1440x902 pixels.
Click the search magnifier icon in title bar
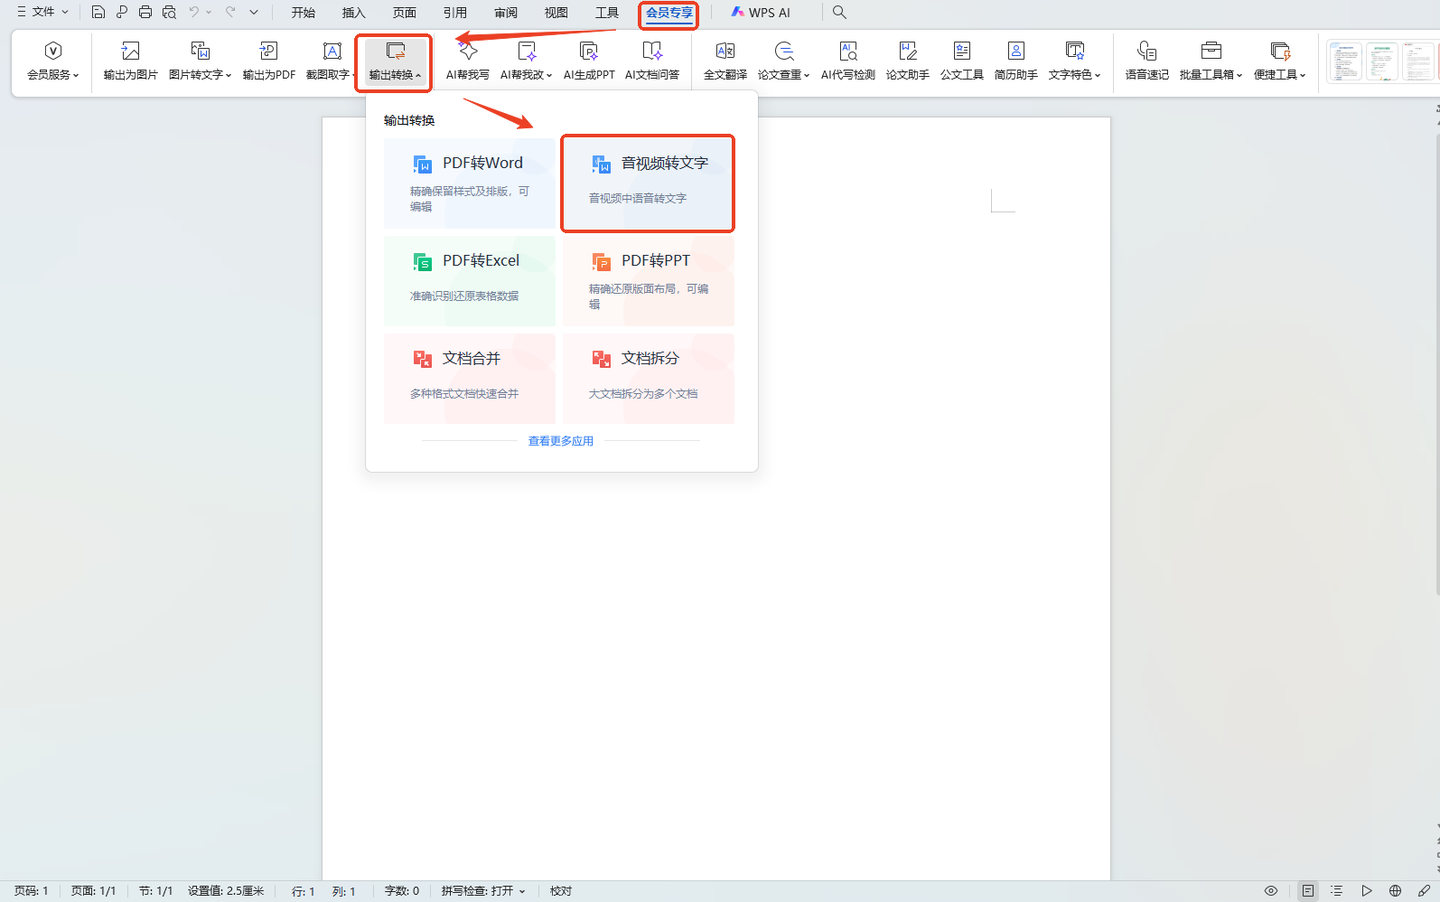point(839,12)
